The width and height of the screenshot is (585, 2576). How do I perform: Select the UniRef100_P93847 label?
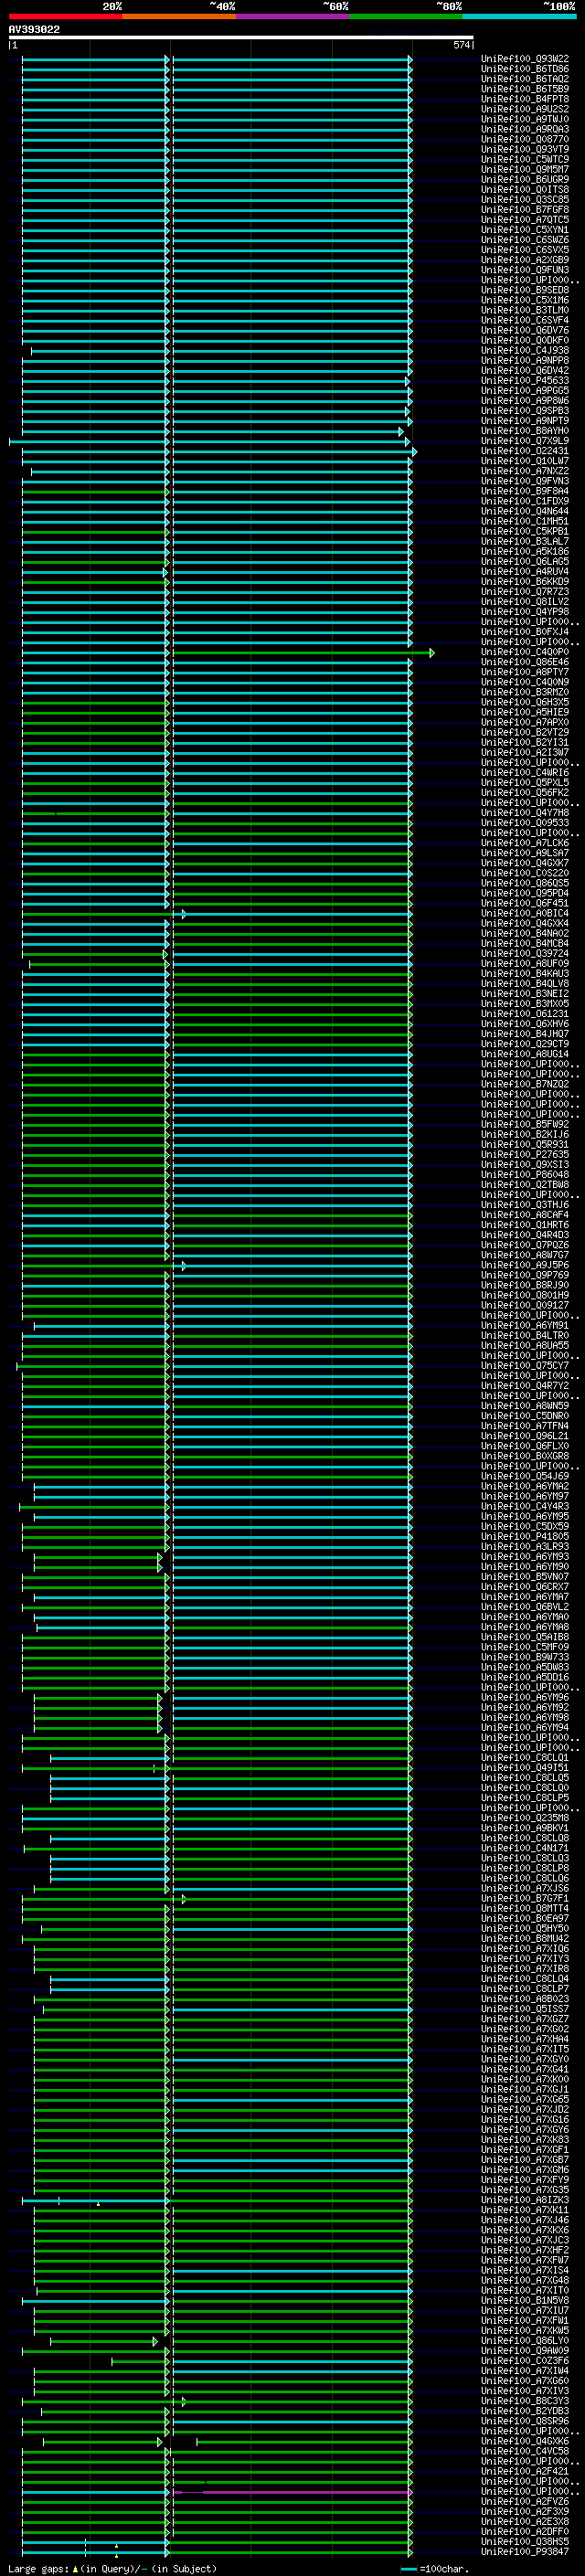coord(525,2552)
